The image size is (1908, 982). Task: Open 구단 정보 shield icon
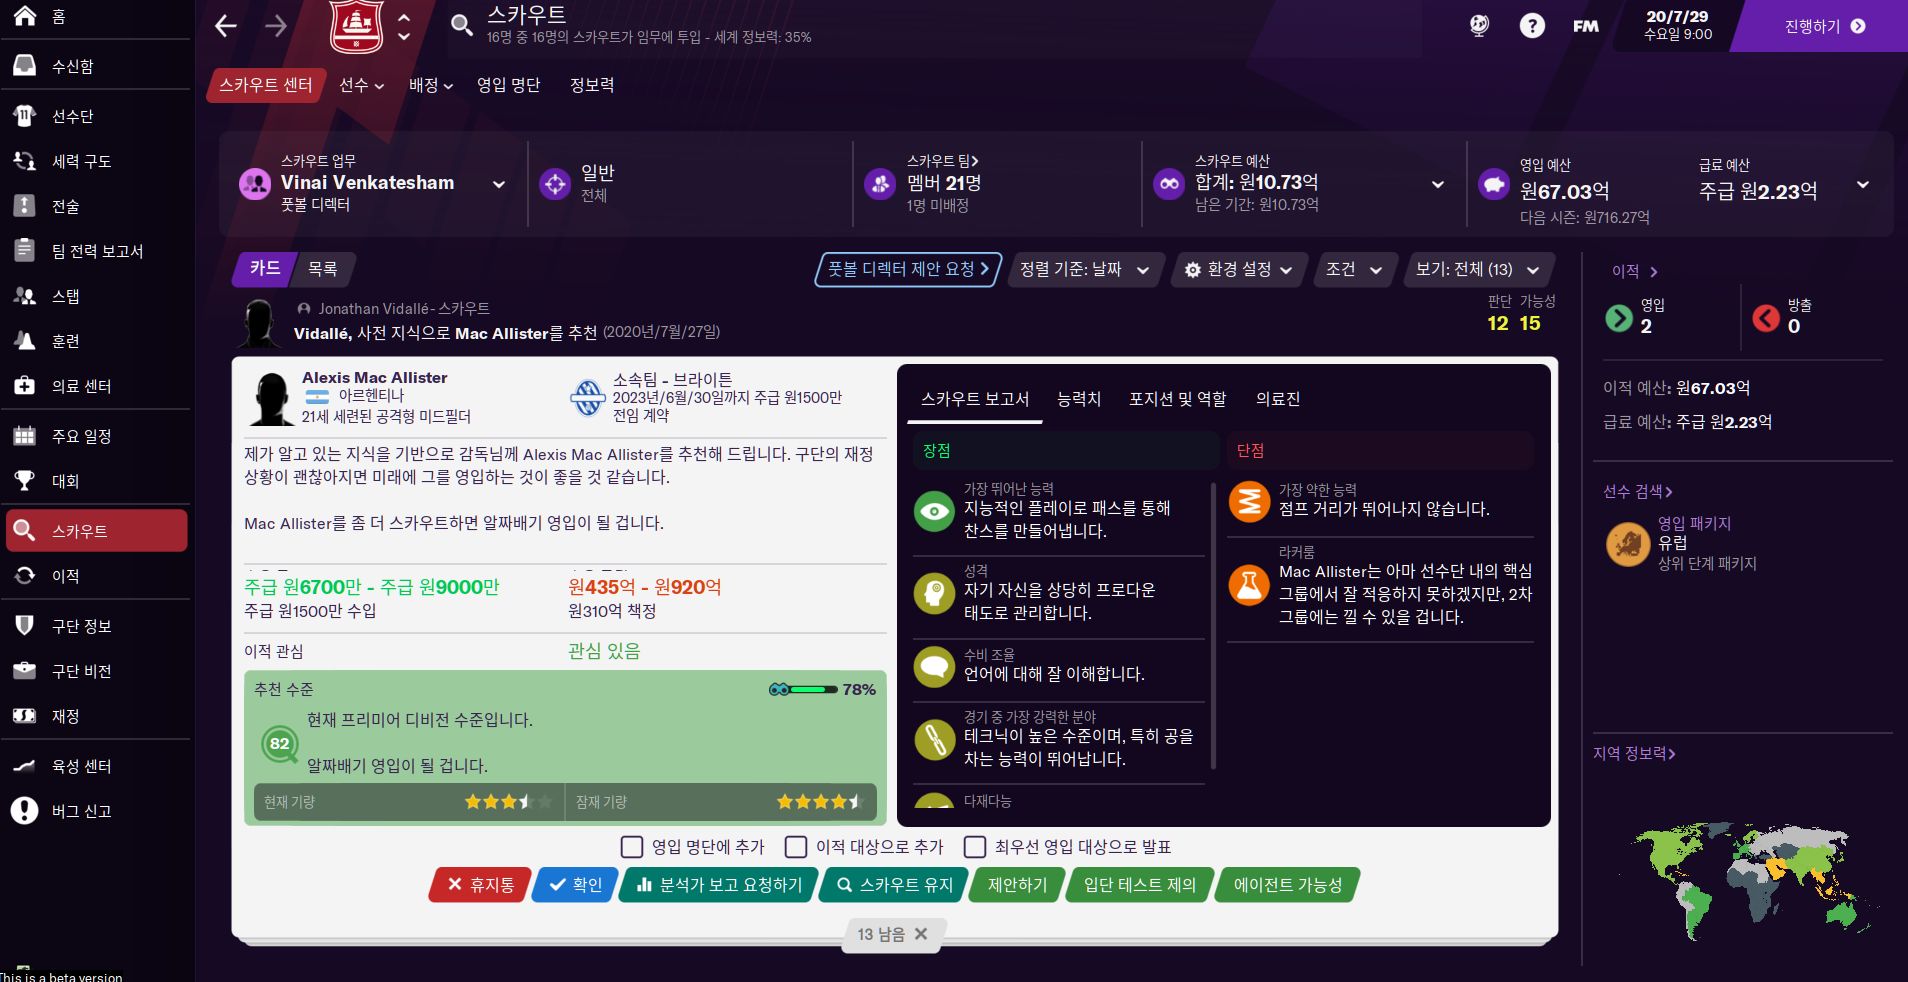click(24, 626)
